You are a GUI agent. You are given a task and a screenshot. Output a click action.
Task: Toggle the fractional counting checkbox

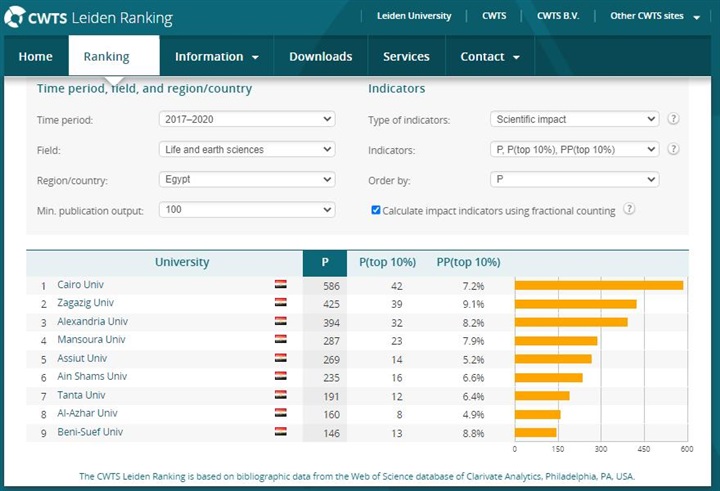point(376,211)
